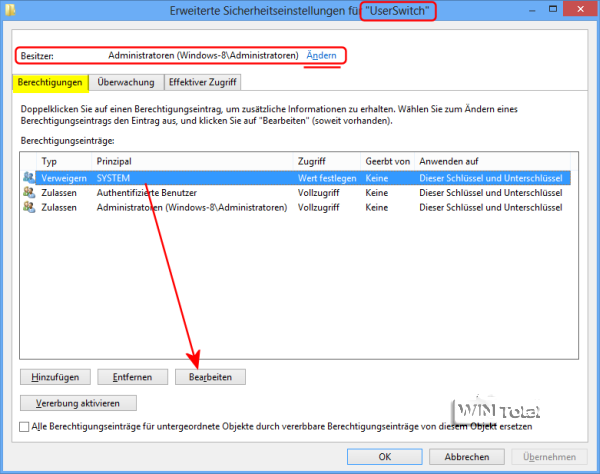Click the Entfernen button
The width and height of the screenshot is (600, 474).
(x=132, y=377)
